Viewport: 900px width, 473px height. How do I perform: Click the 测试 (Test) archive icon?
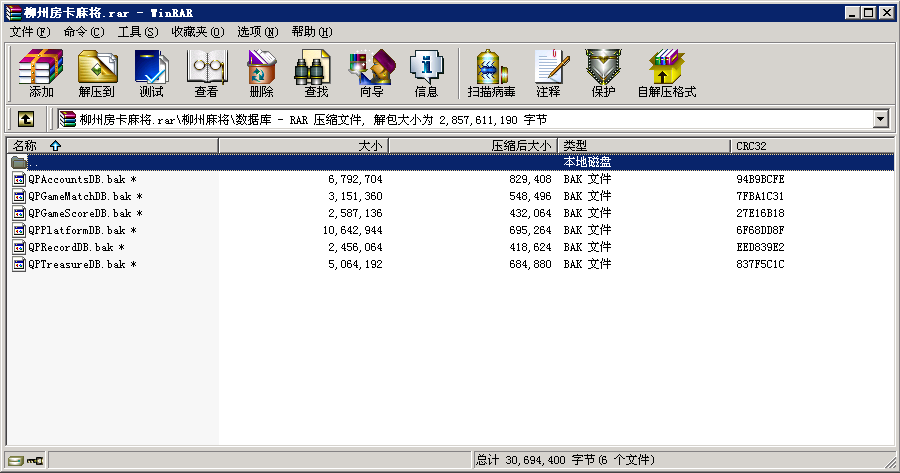tap(151, 74)
